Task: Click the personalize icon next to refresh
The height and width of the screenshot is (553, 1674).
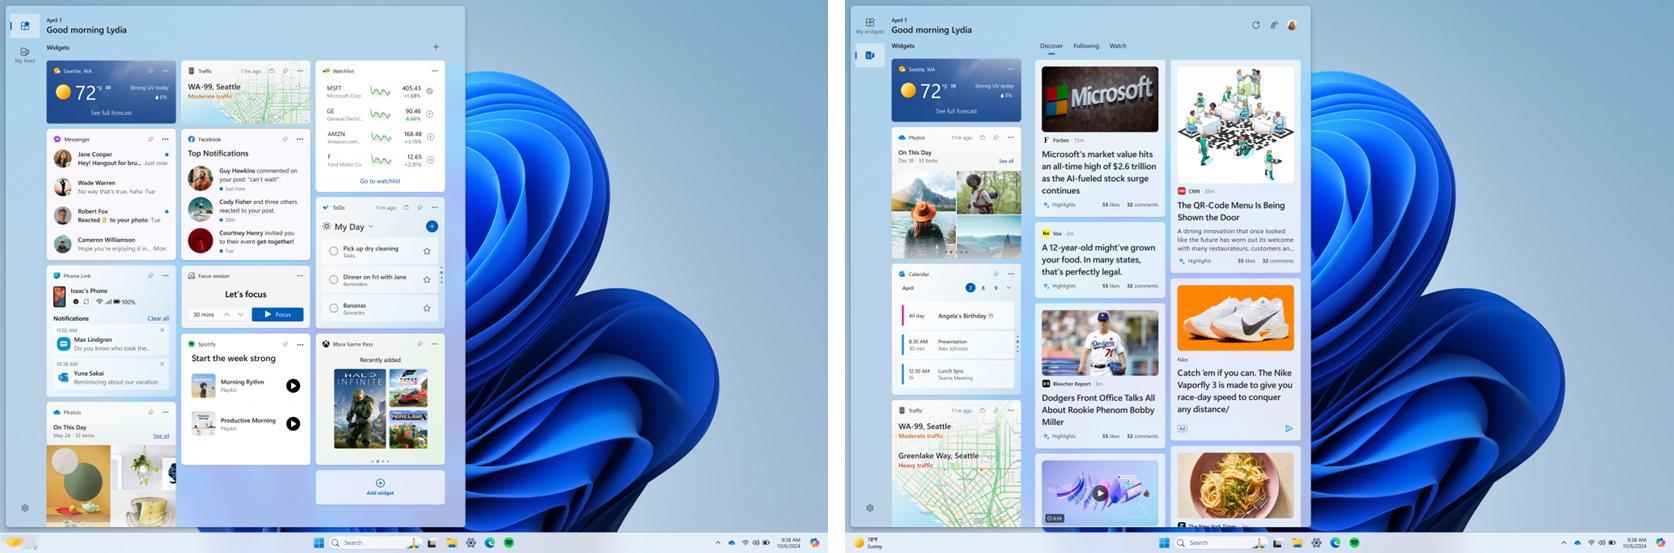Action: (1274, 25)
